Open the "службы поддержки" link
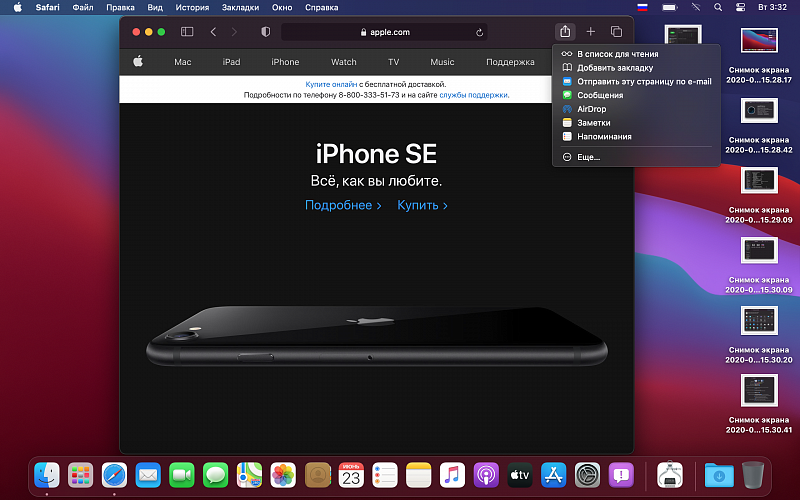 pos(473,95)
